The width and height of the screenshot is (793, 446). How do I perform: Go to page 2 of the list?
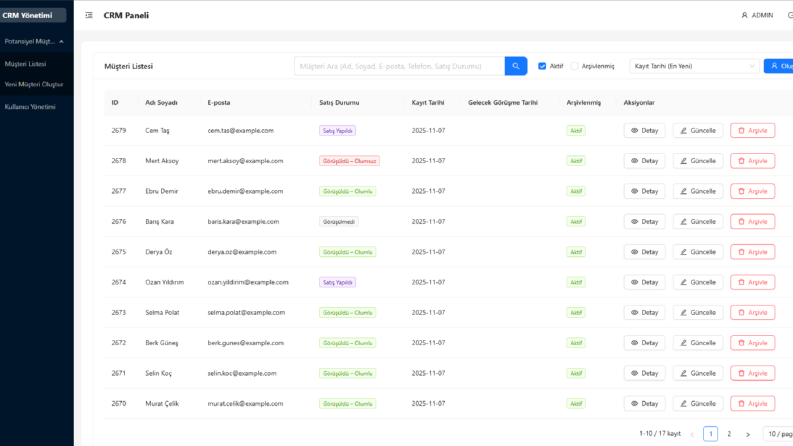pyautogui.click(x=729, y=434)
